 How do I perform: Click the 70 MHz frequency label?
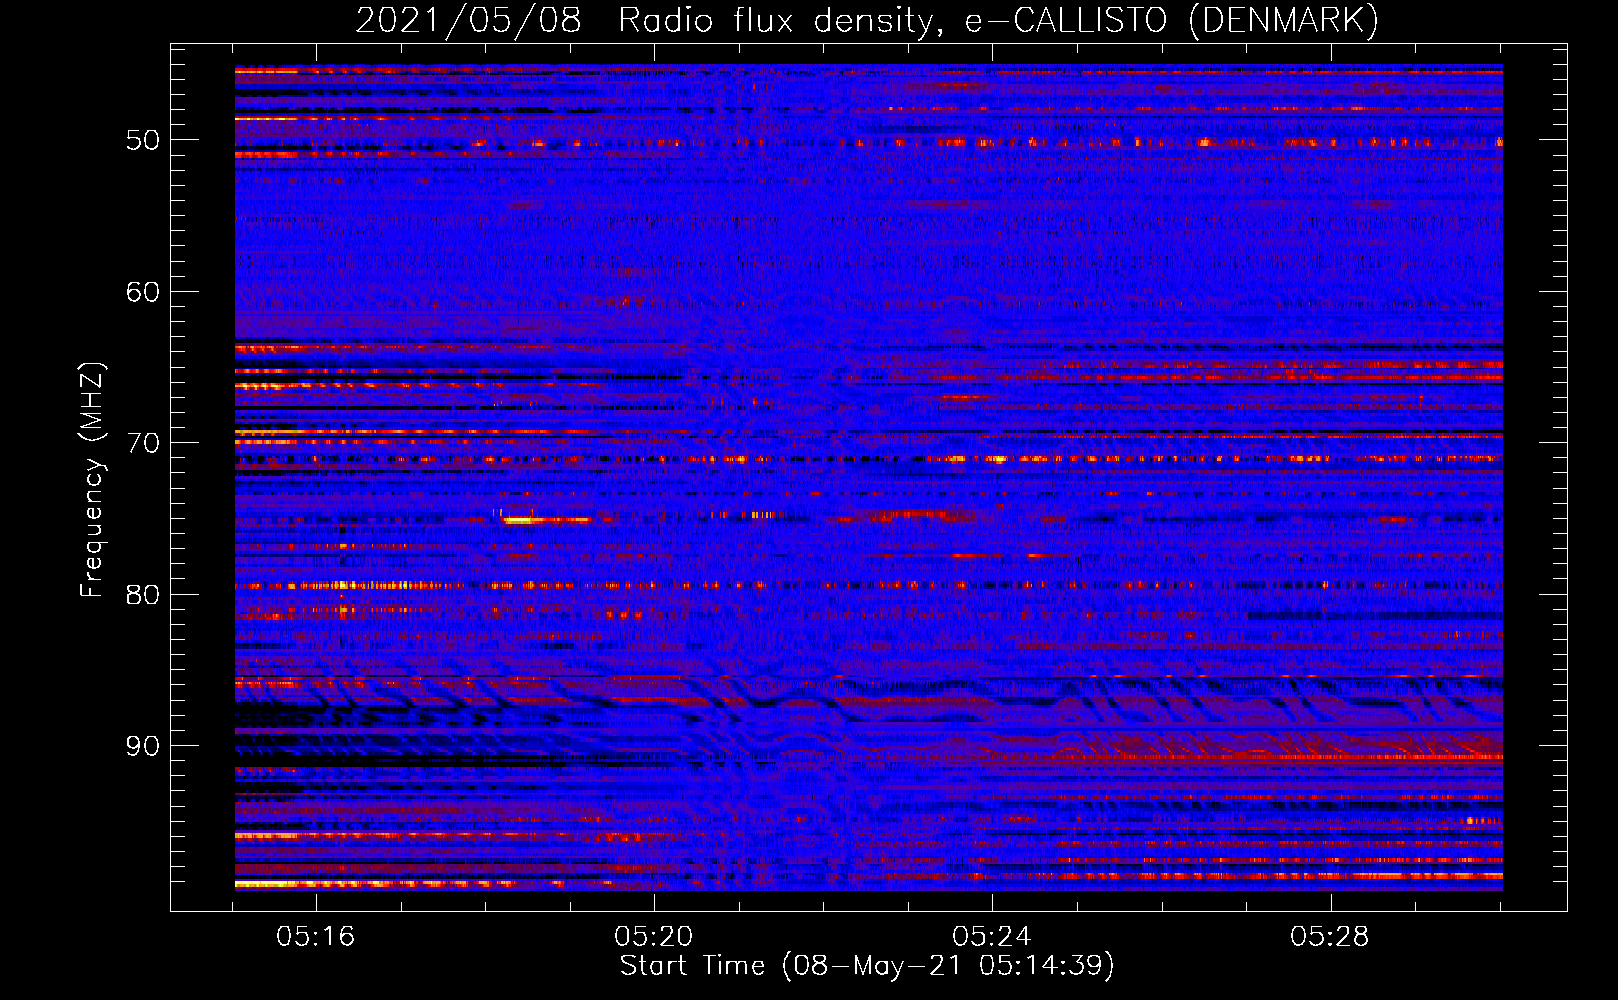[x=142, y=443]
